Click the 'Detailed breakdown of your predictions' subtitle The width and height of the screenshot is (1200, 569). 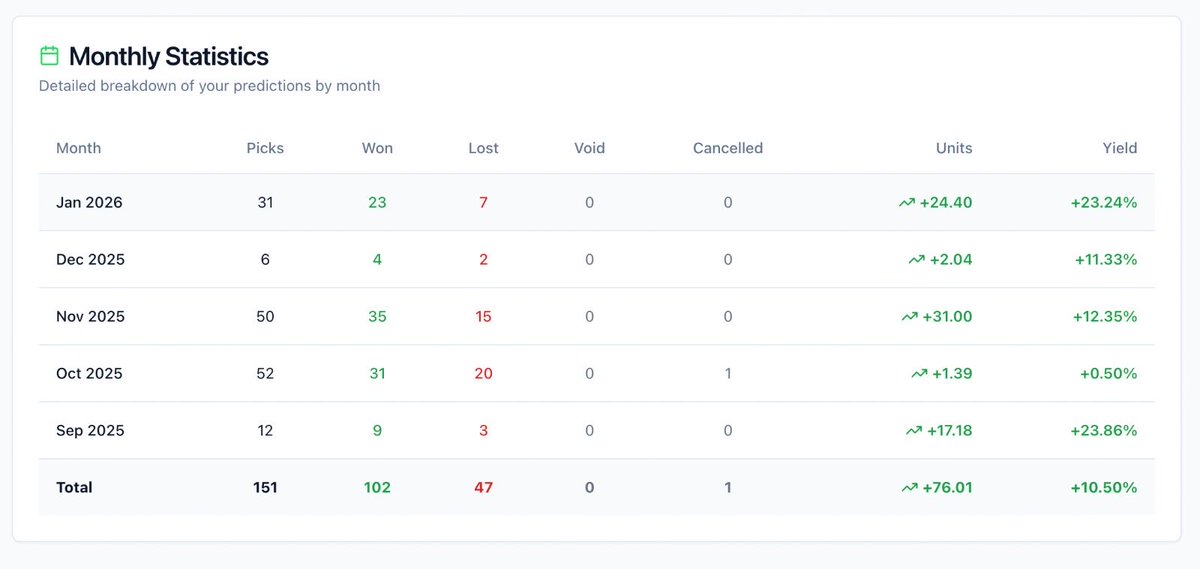click(x=209, y=86)
